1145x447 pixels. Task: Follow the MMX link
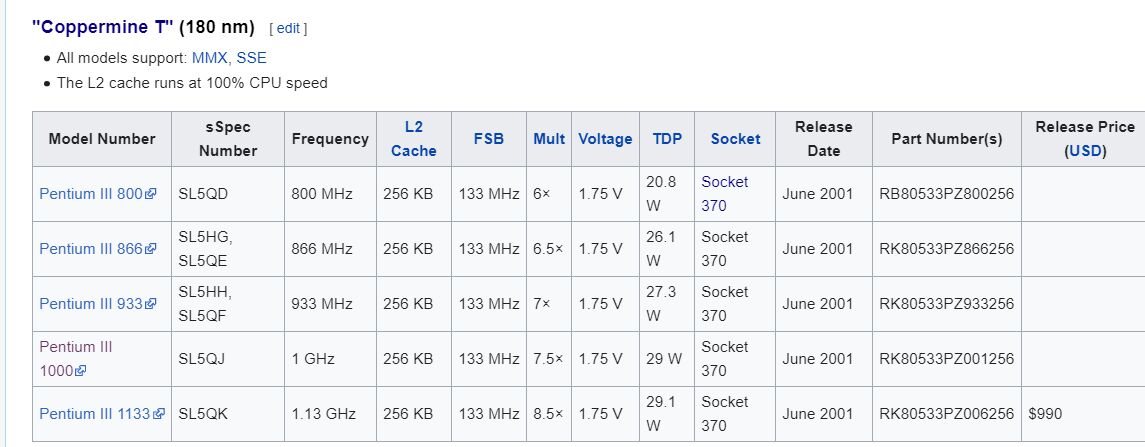[210, 58]
